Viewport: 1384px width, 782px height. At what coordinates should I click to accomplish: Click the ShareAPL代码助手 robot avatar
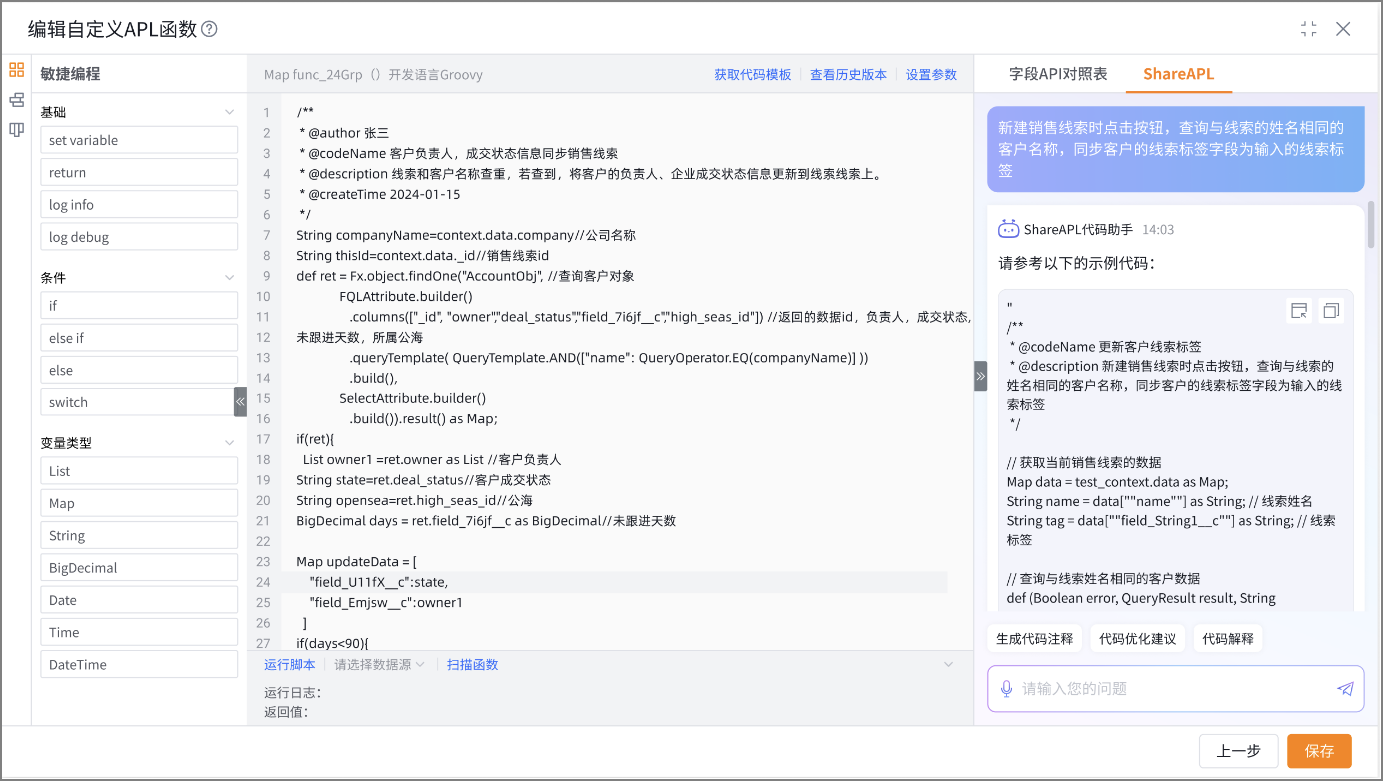(1008, 229)
